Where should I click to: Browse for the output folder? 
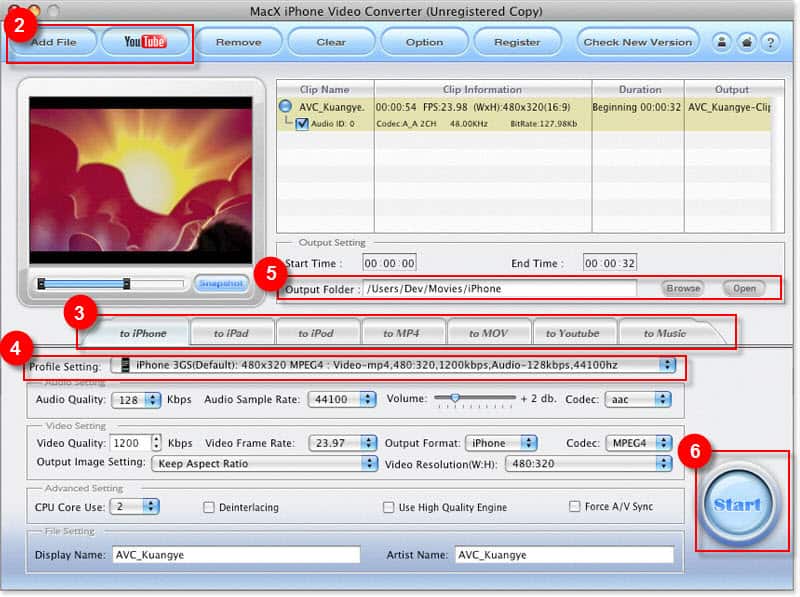point(683,288)
